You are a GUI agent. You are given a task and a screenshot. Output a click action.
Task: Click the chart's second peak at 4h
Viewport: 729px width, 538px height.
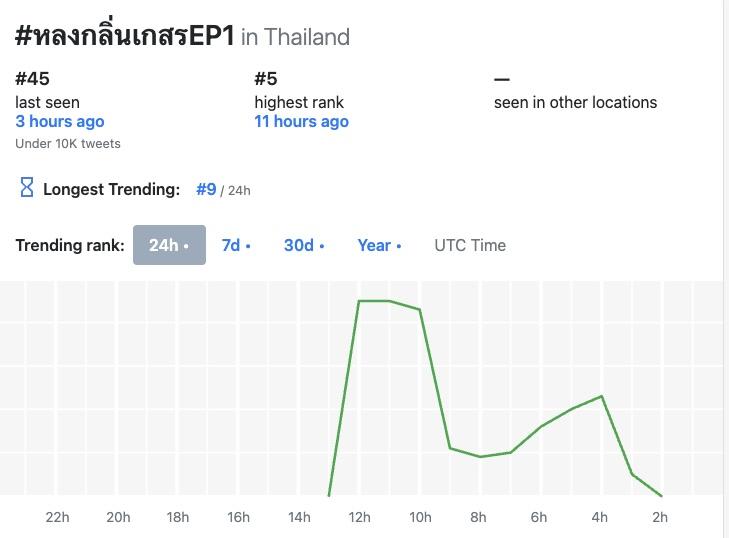(x=601, y=396)
